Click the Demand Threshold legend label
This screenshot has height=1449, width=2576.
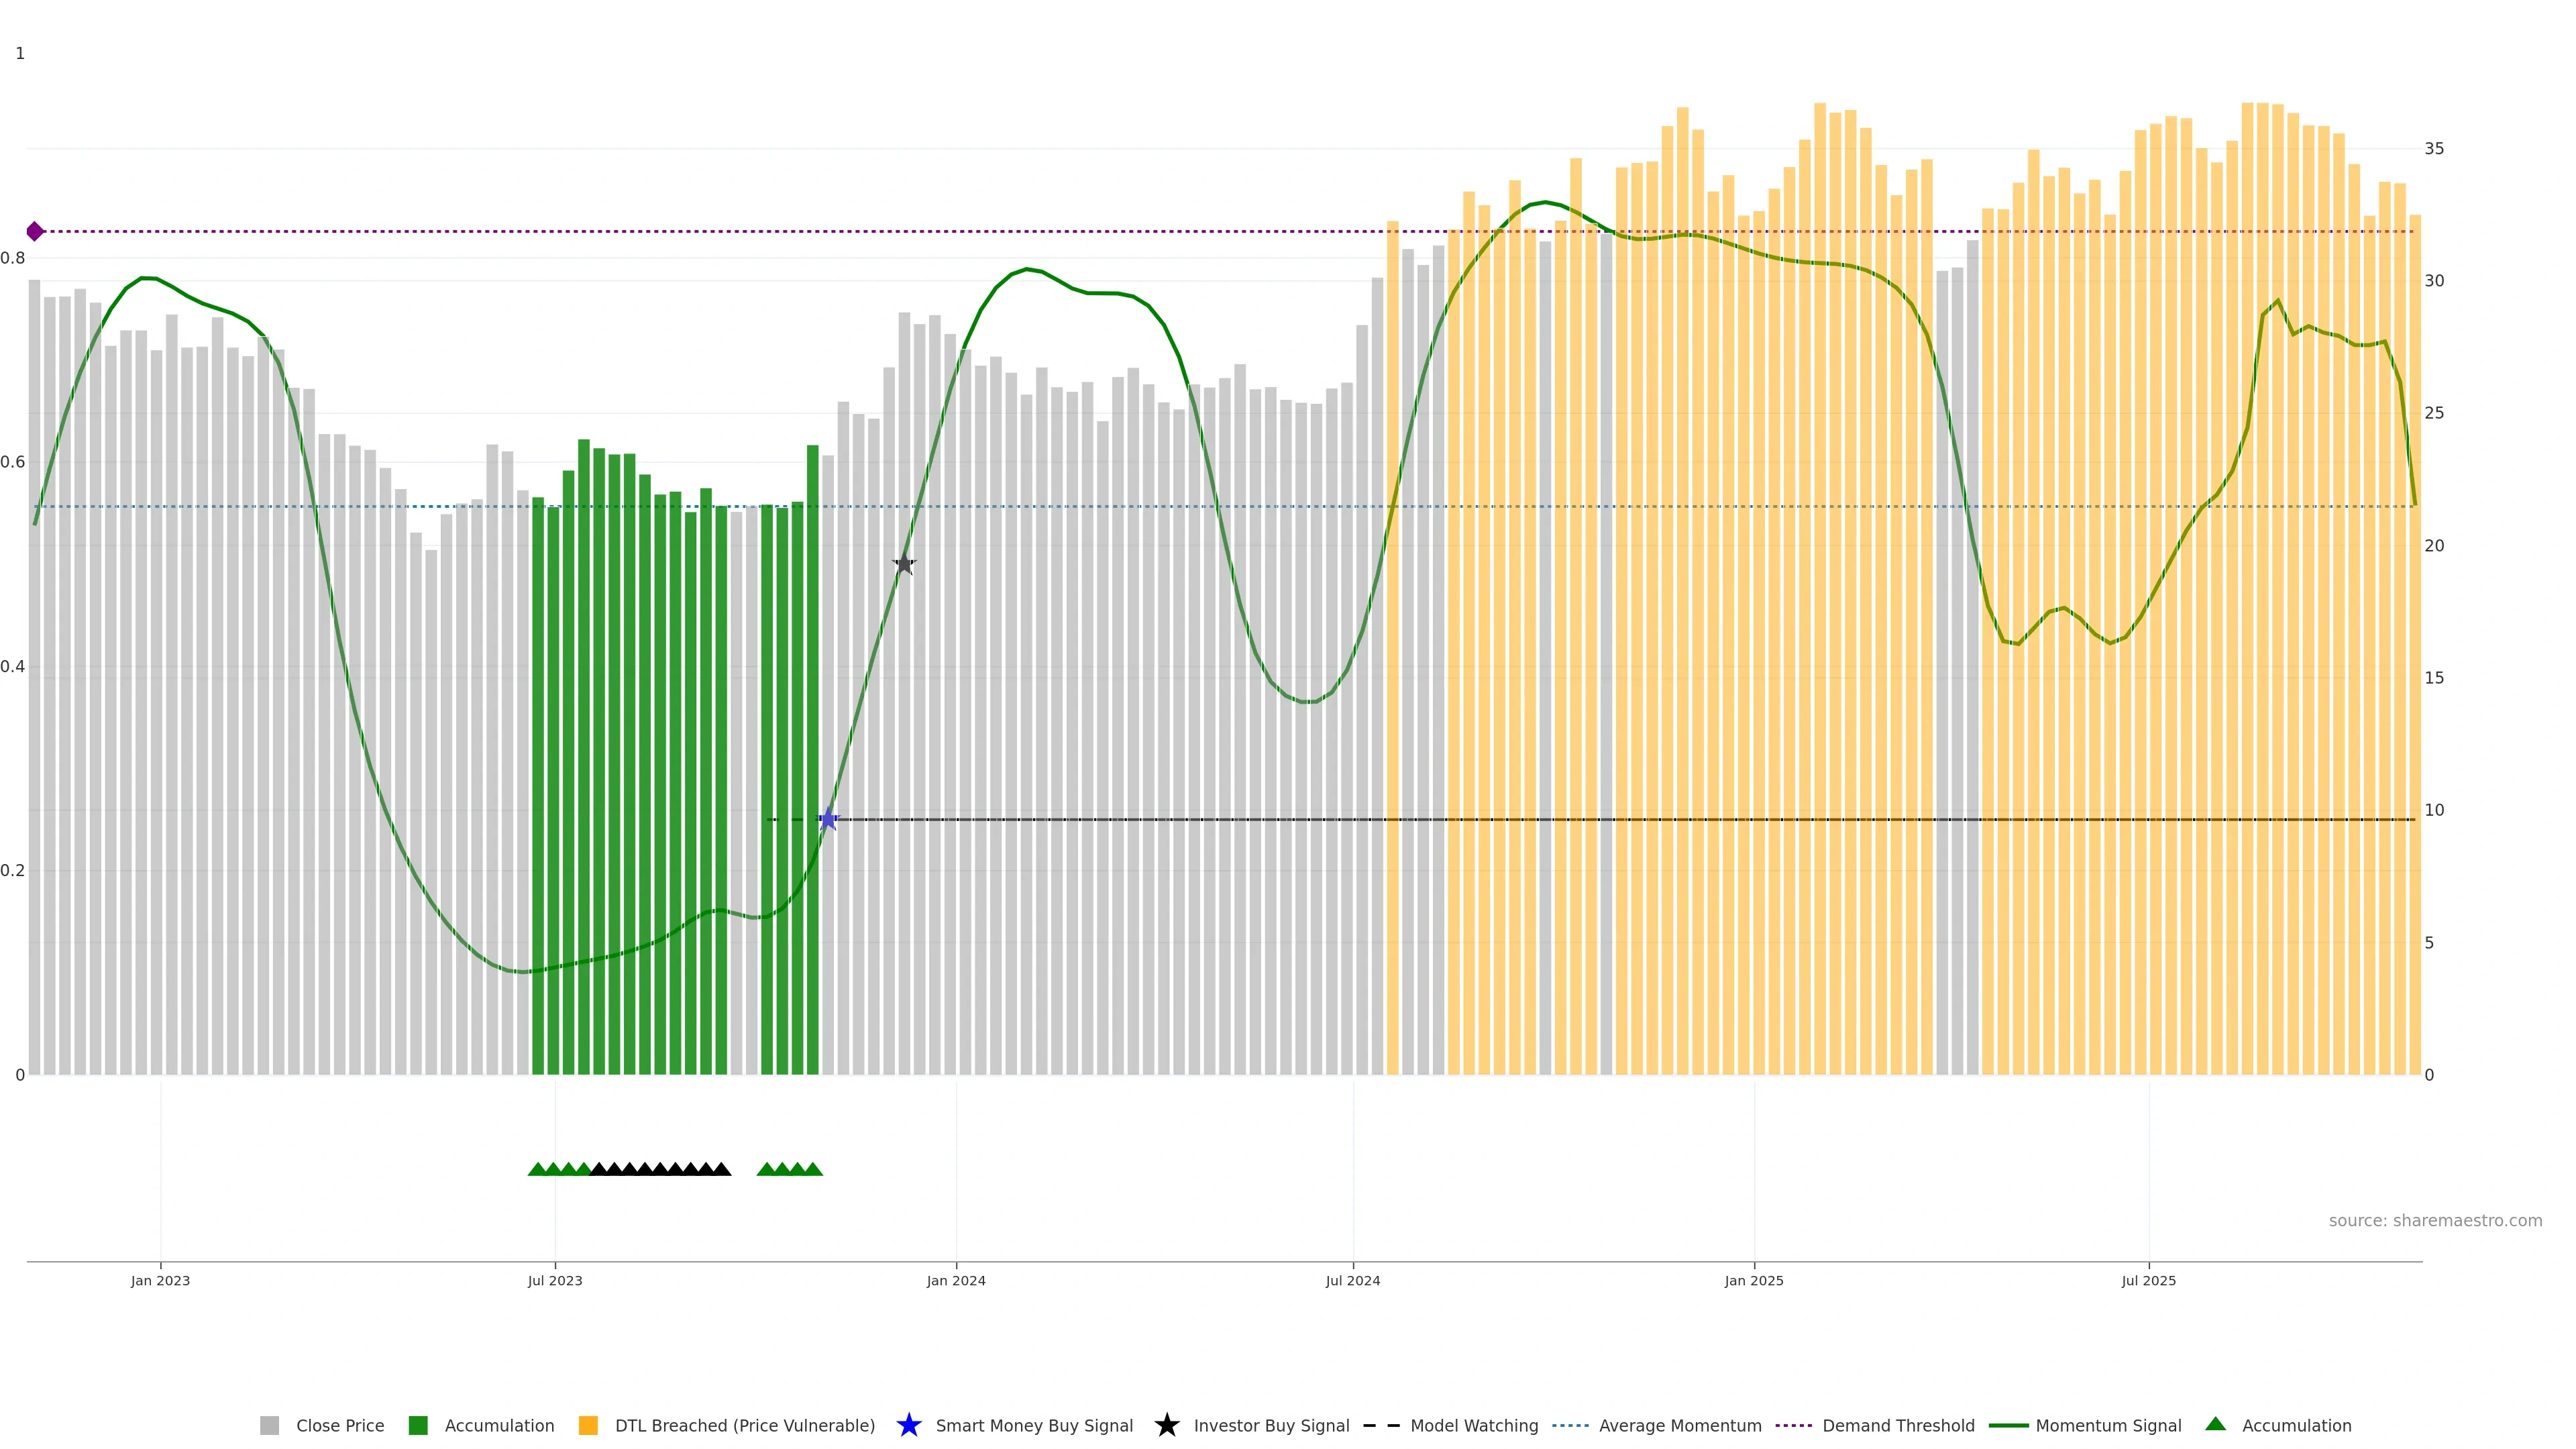1898,1425
